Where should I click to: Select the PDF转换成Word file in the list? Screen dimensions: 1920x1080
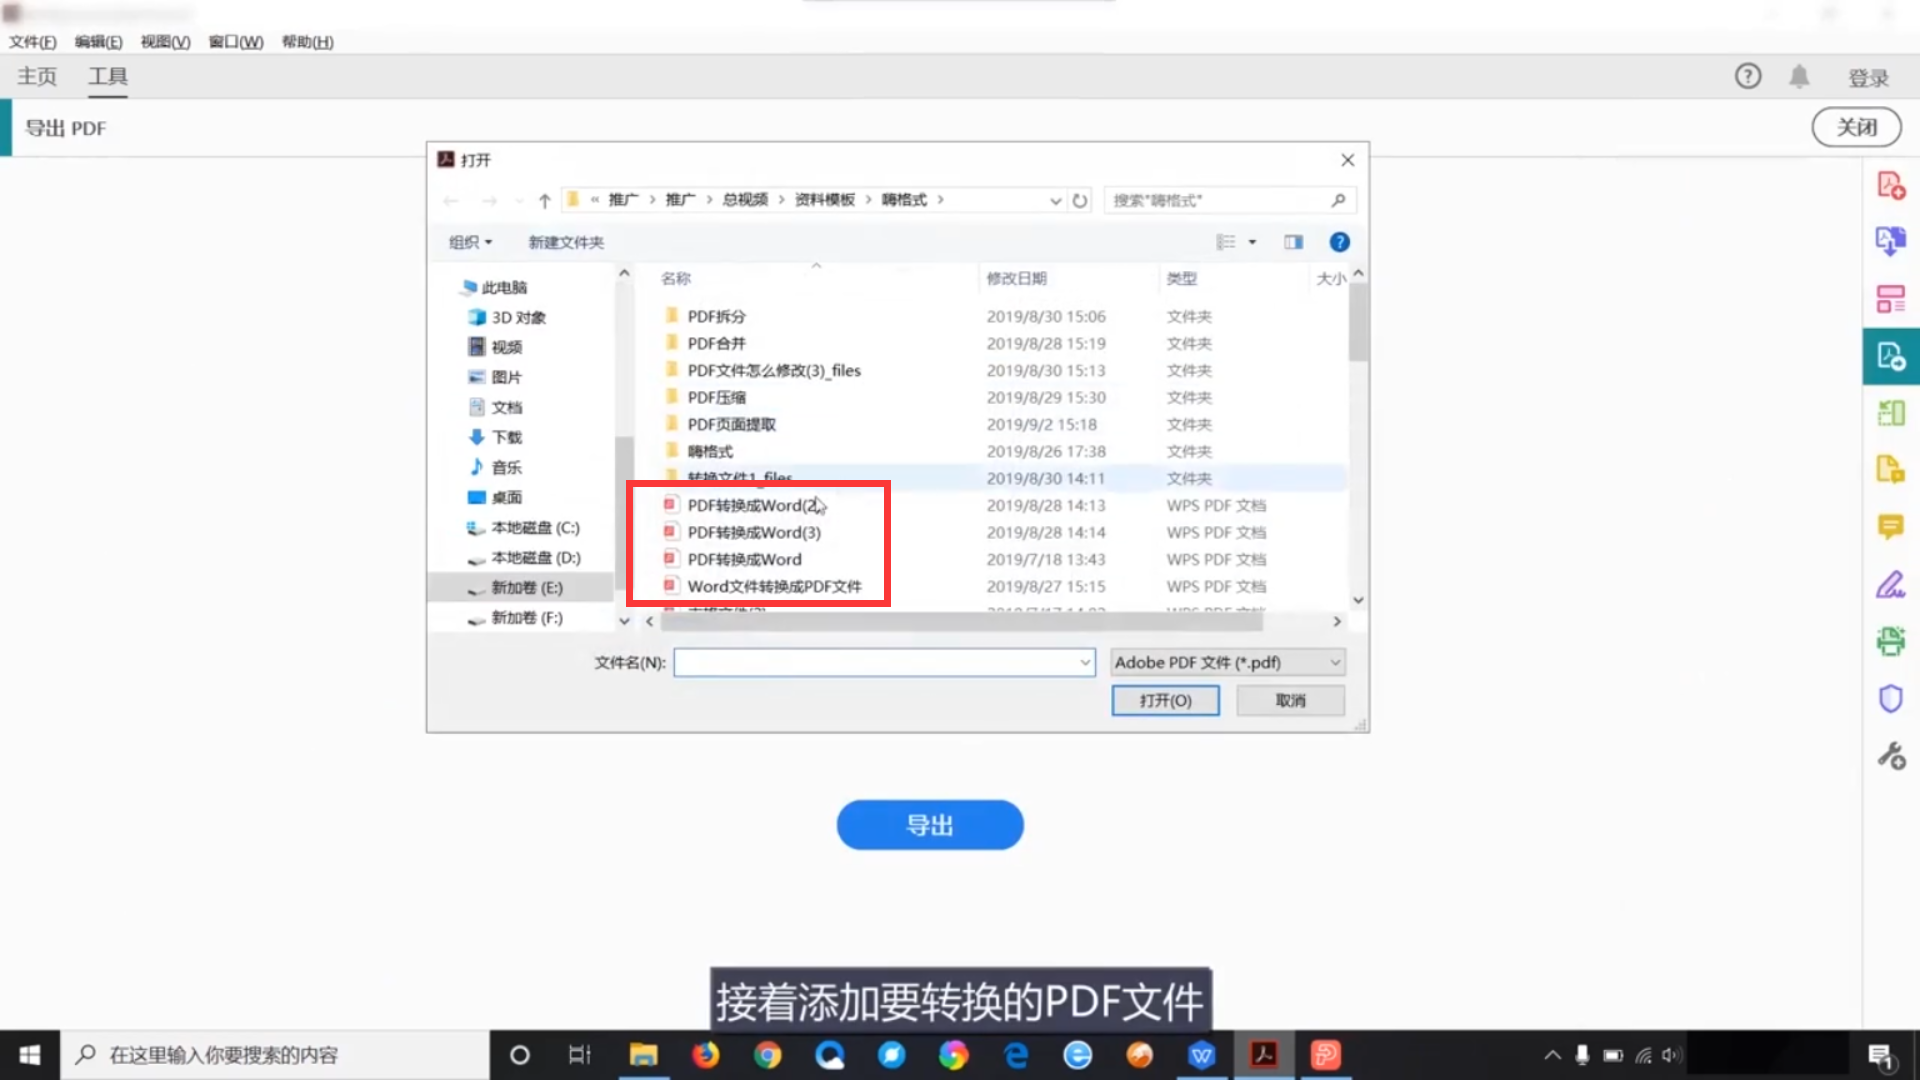pyautogui.click(x=744, y=559)
